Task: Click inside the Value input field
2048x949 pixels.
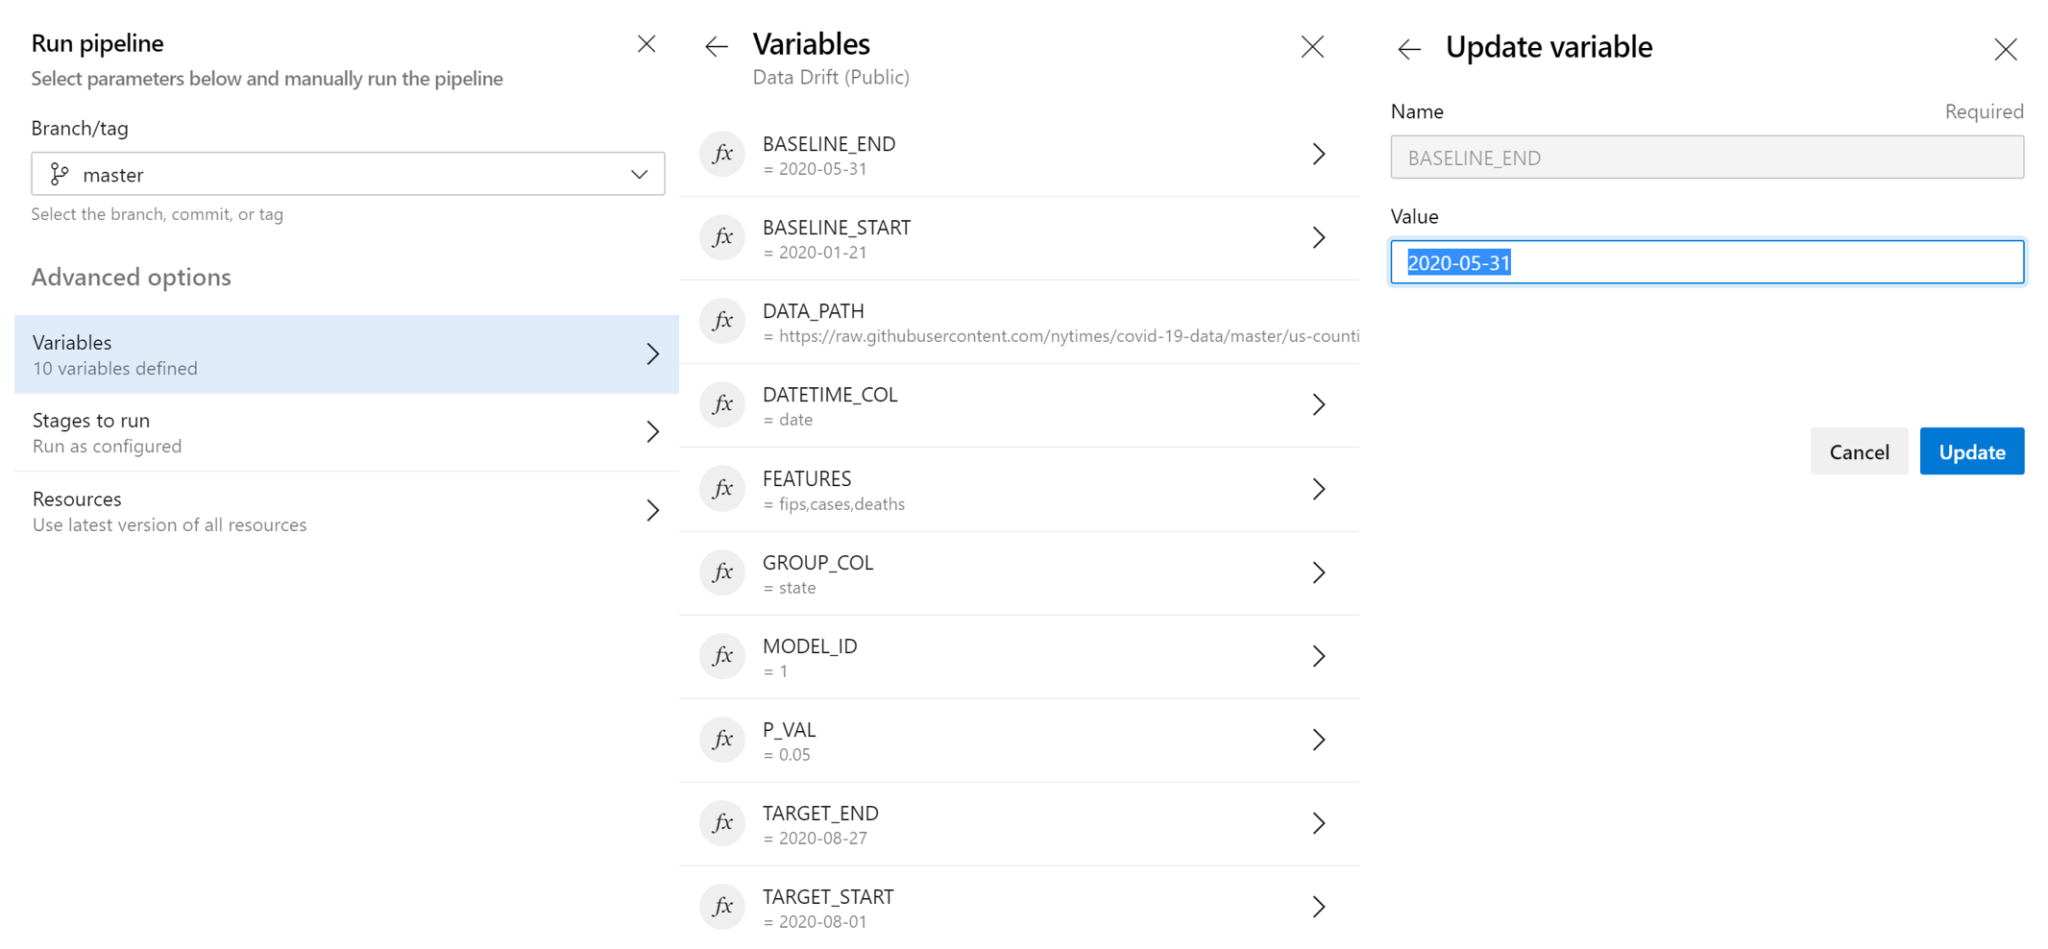Action: point(1706,262)
